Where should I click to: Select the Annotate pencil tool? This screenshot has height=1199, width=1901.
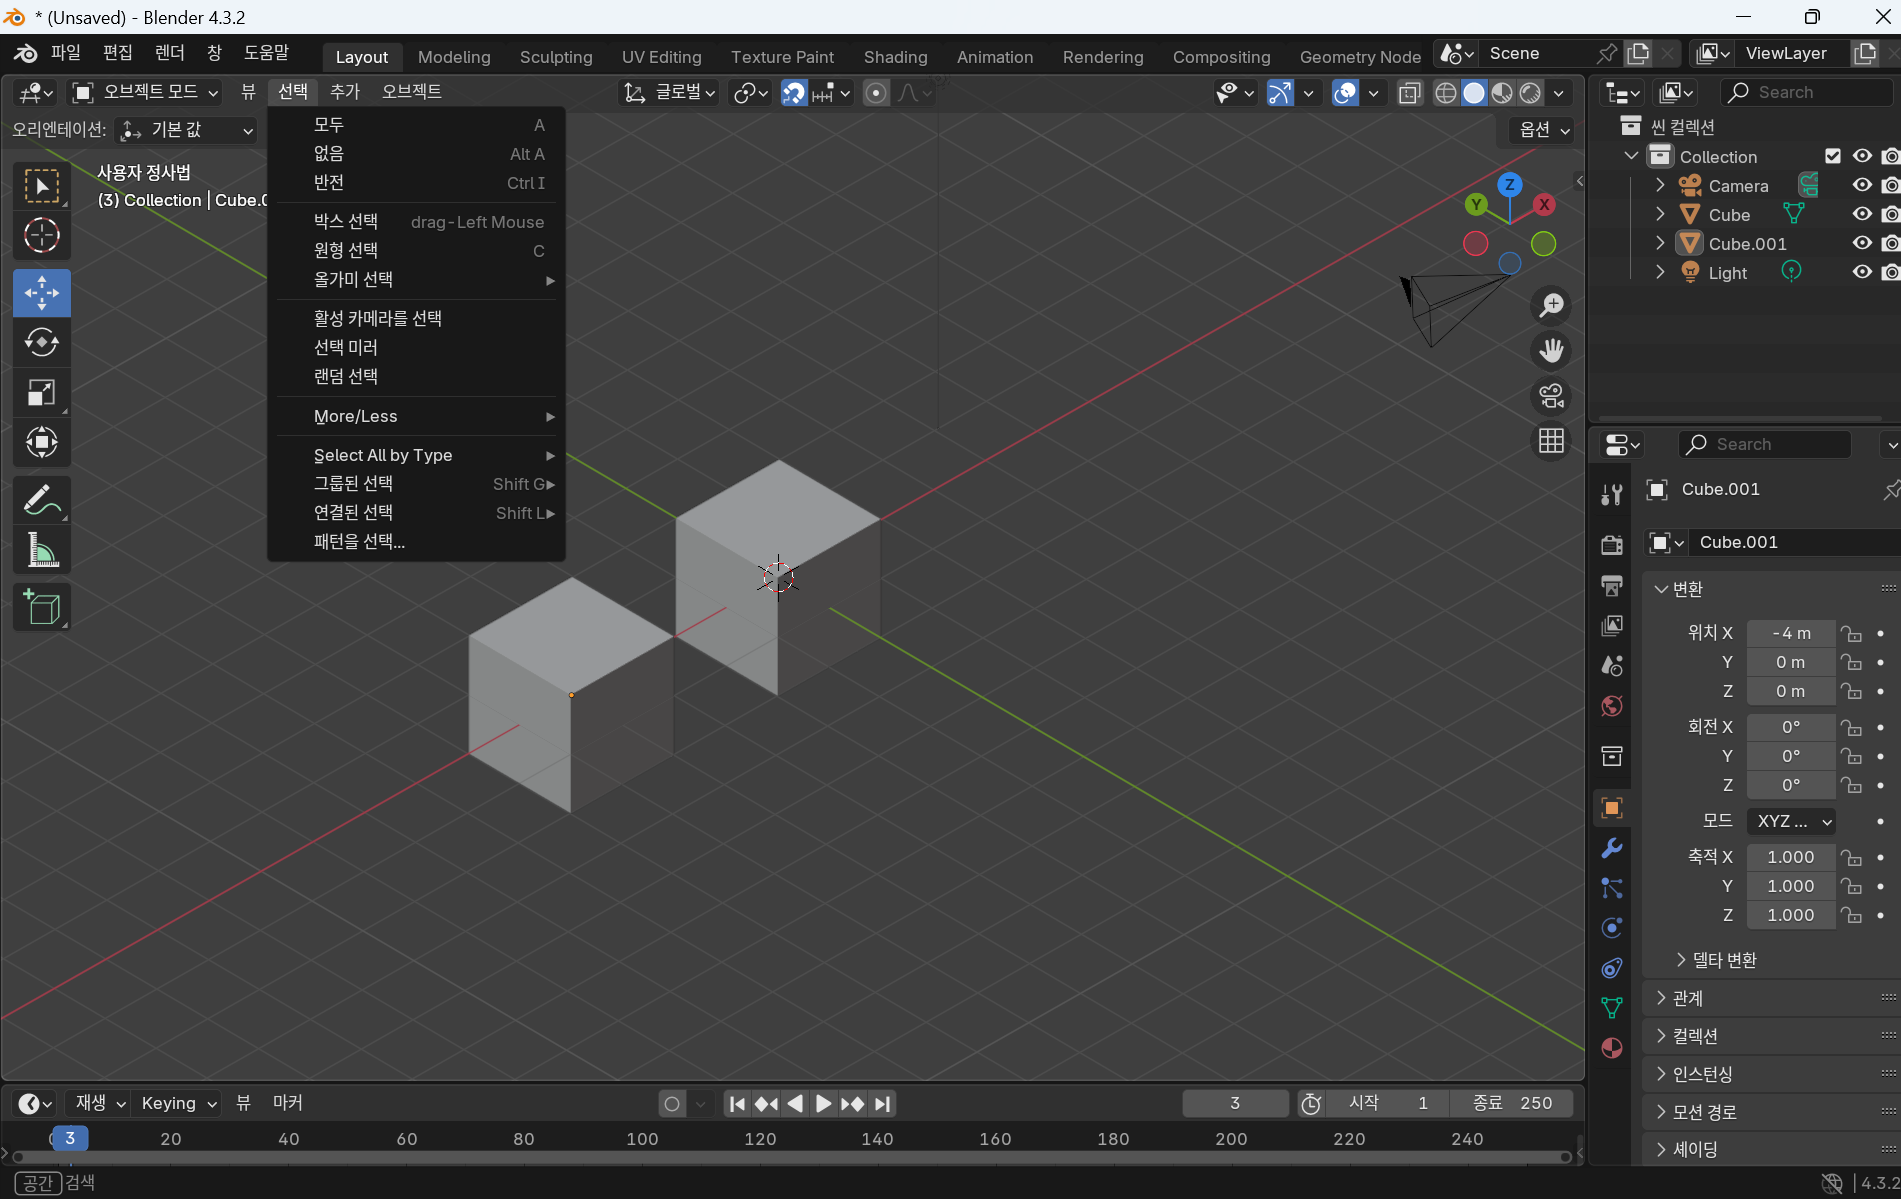41,500
